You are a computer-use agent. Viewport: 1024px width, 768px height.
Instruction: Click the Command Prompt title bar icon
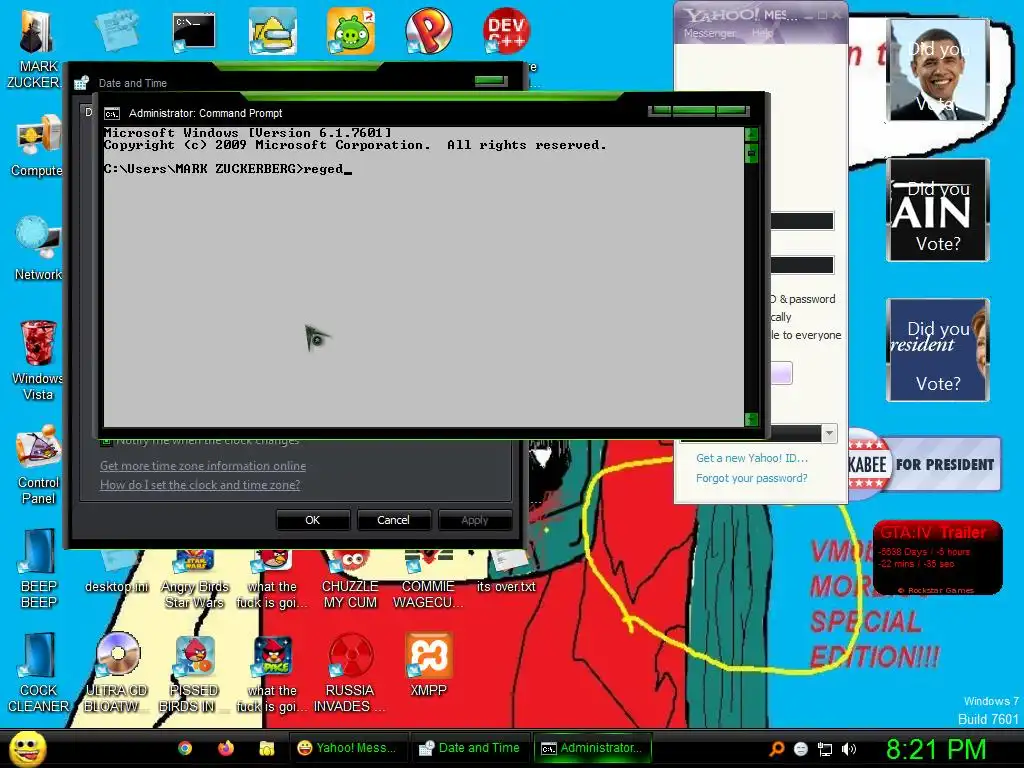coord(112,114)
